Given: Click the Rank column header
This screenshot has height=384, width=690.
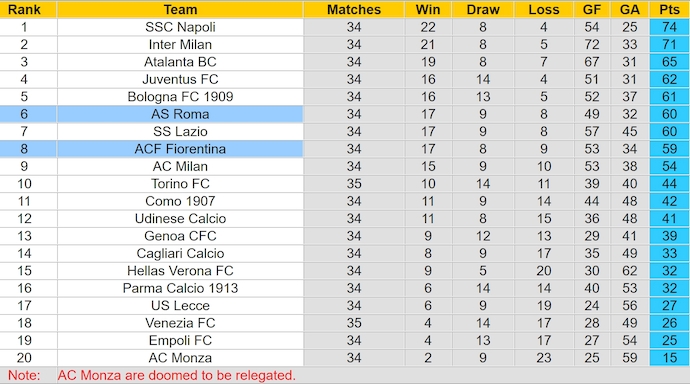Looking at the screenshot, I should coord(24,9).
